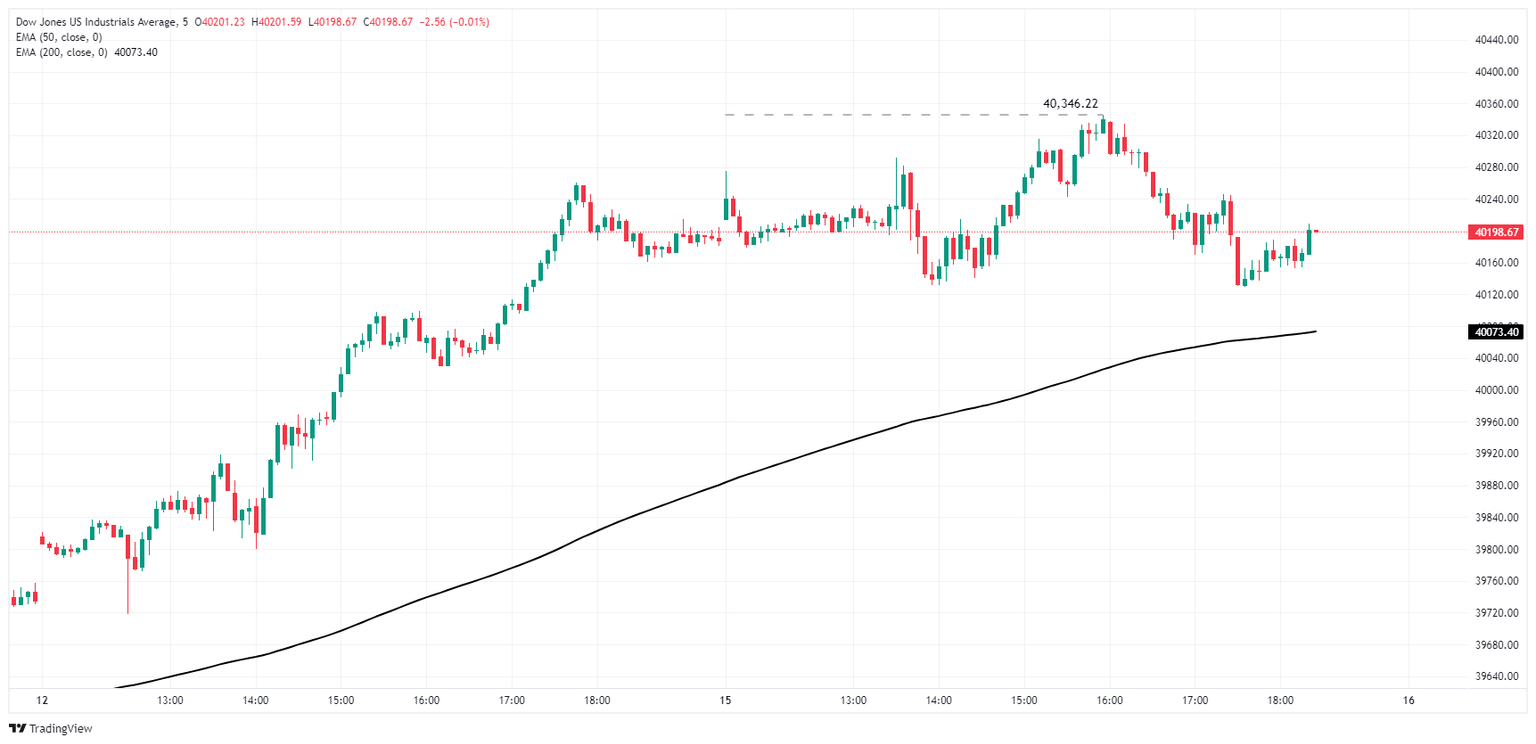
Task: Click the black 40073.40 EMA price label
Action: click(x=1496, y=332)
